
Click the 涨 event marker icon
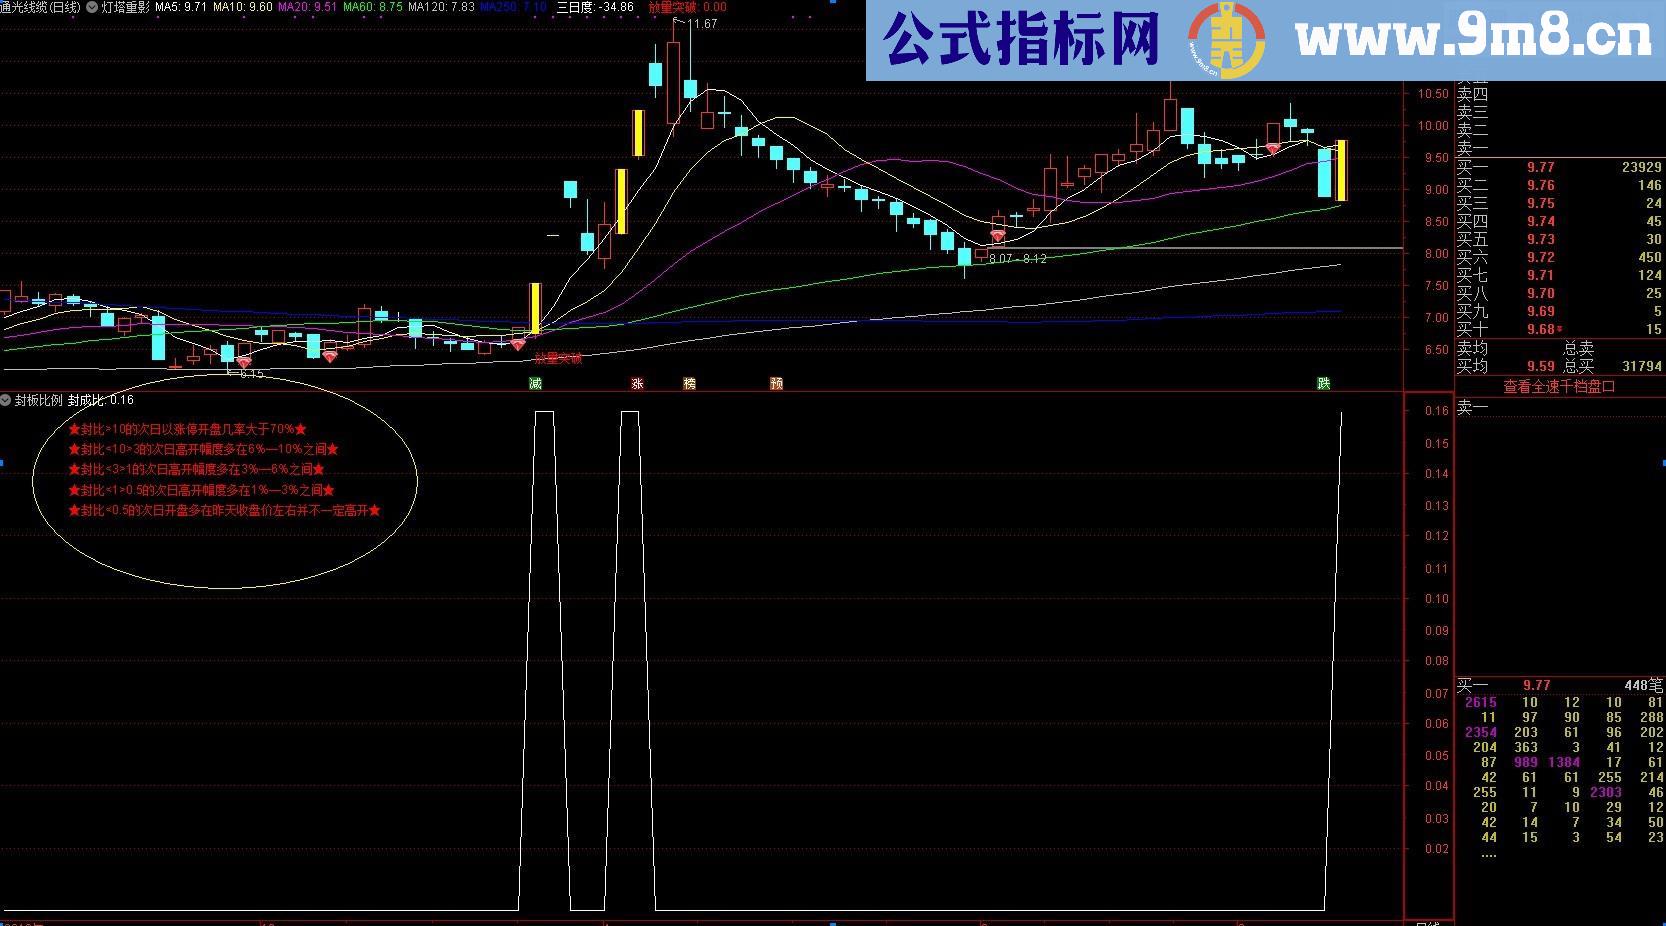[637, 384]
